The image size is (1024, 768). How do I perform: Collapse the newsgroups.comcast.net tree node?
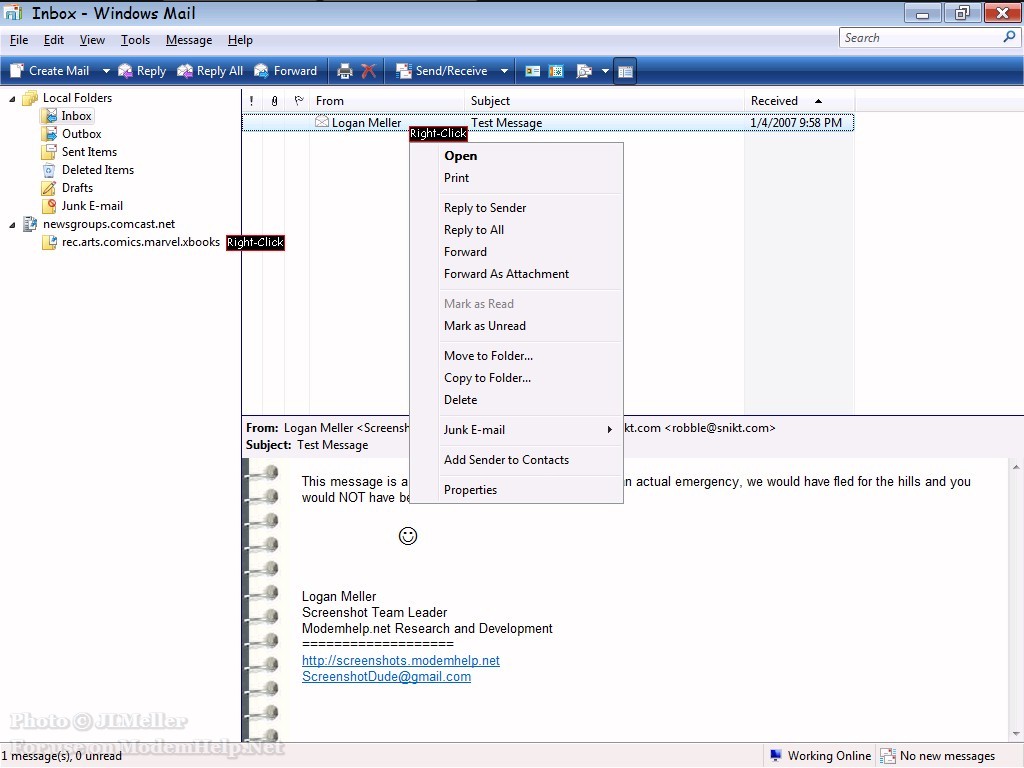[x=12, y=225]
